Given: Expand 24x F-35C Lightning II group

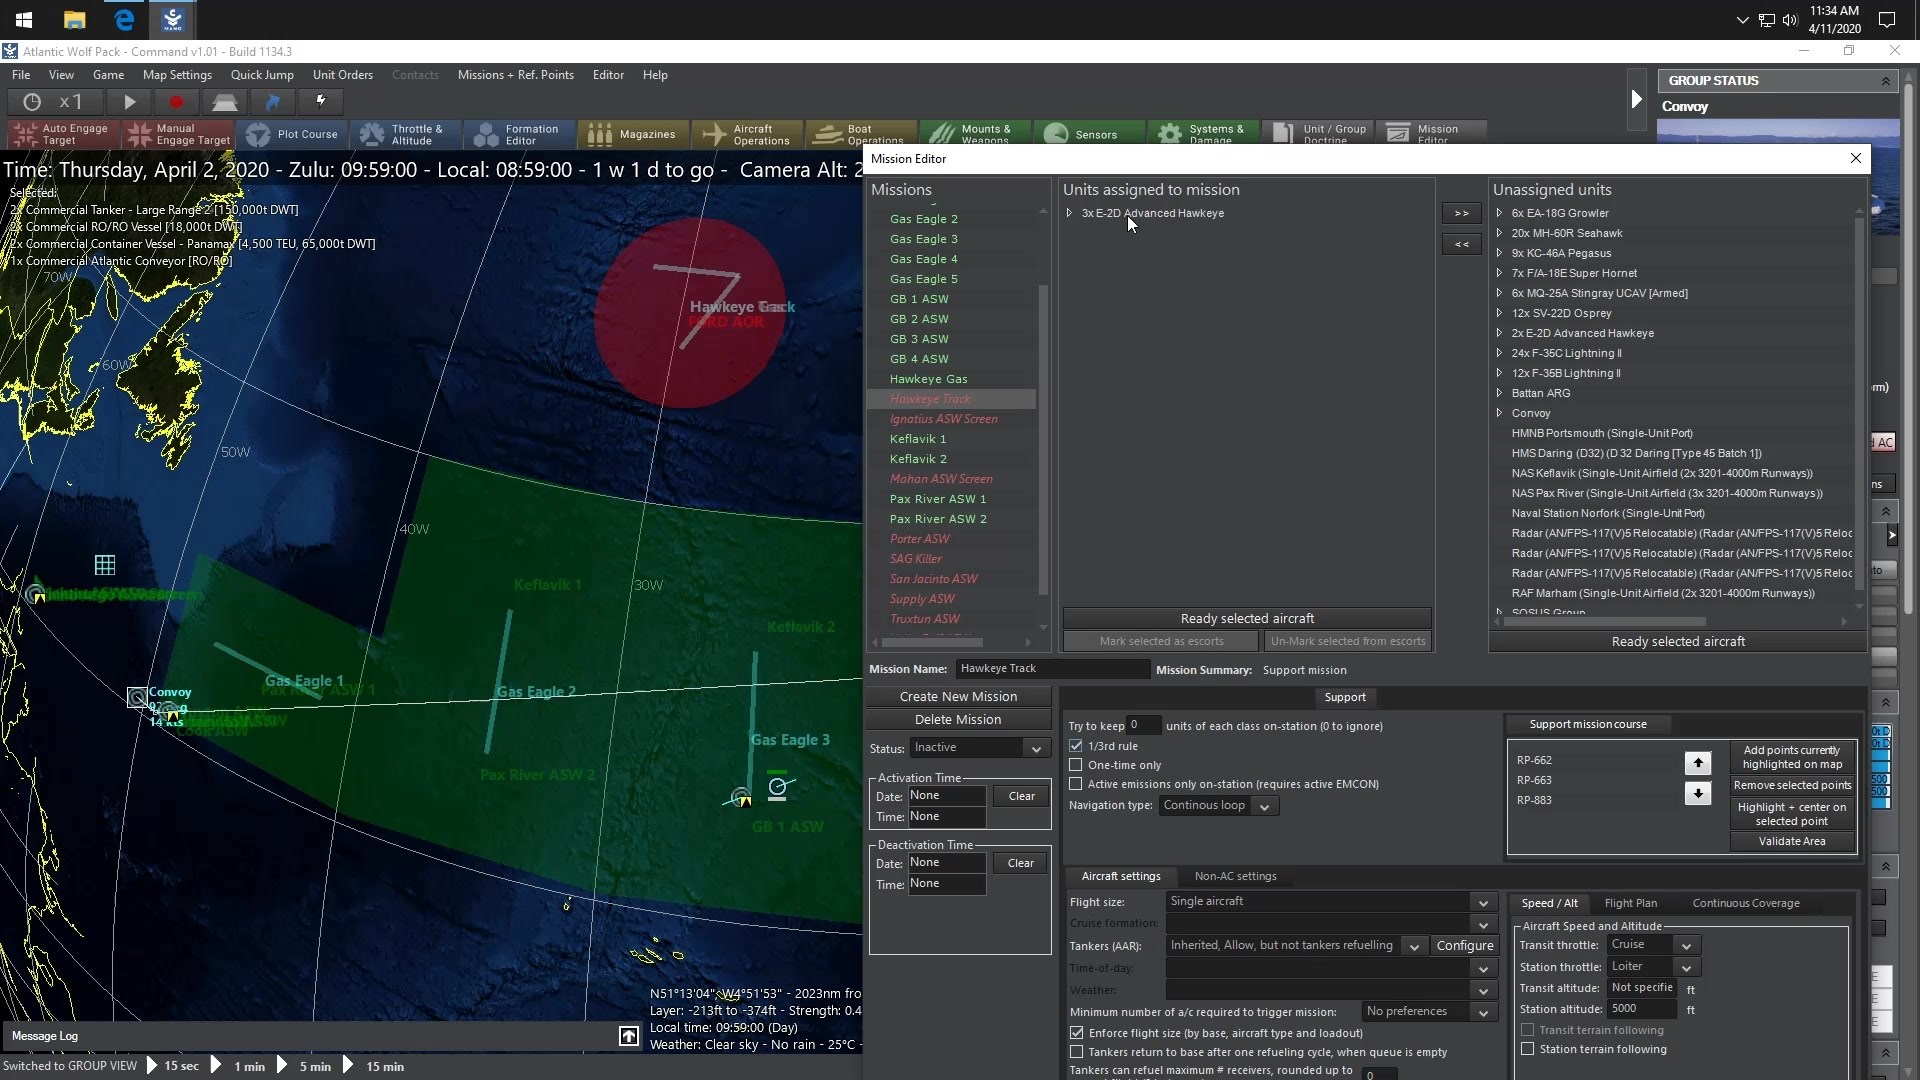Looking at the screenshot, I should 1499,353.
